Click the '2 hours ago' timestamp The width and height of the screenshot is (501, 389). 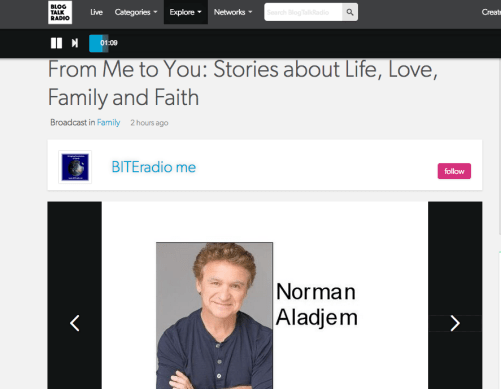tap(149, 123)
